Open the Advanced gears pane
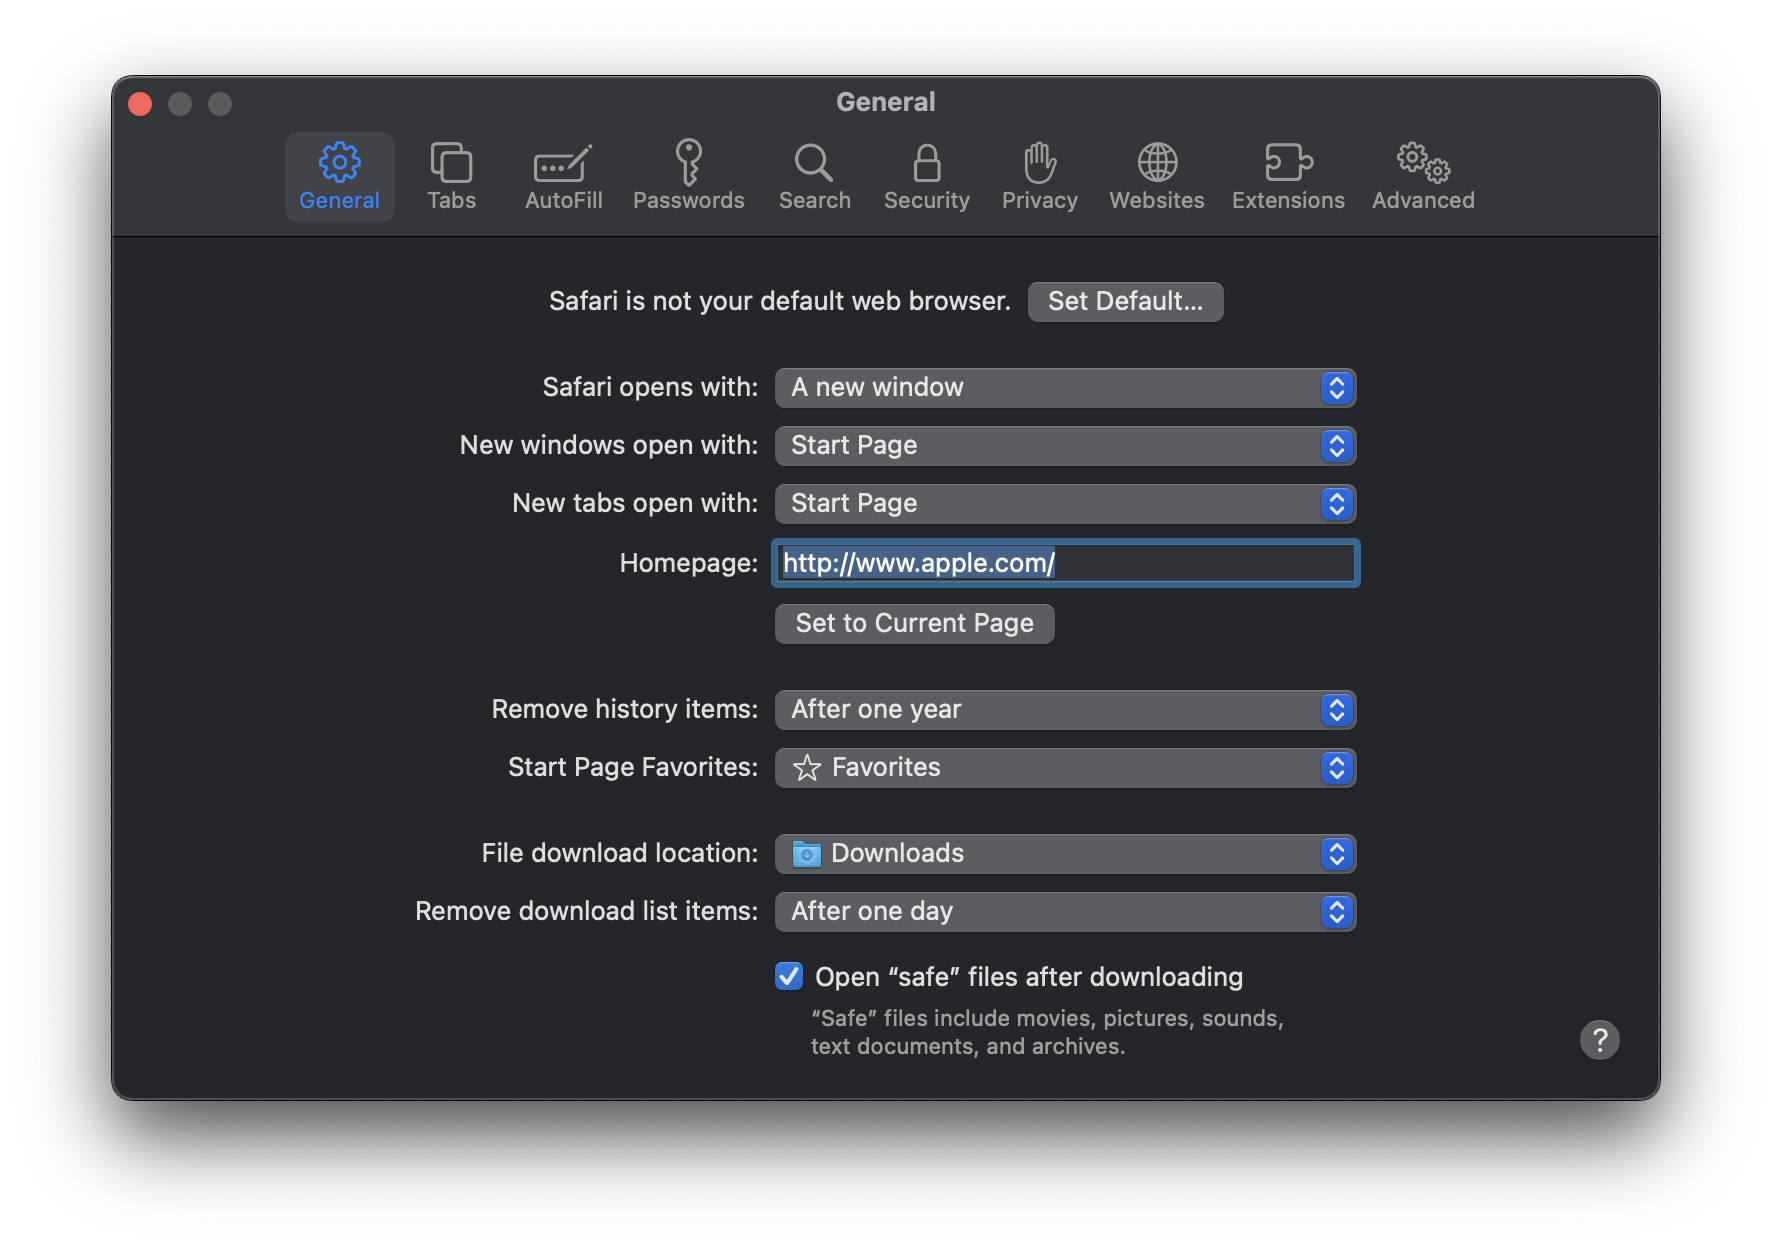Image resolution: width=1772 pixels, height=1248 pixels. coord(1422,176)
